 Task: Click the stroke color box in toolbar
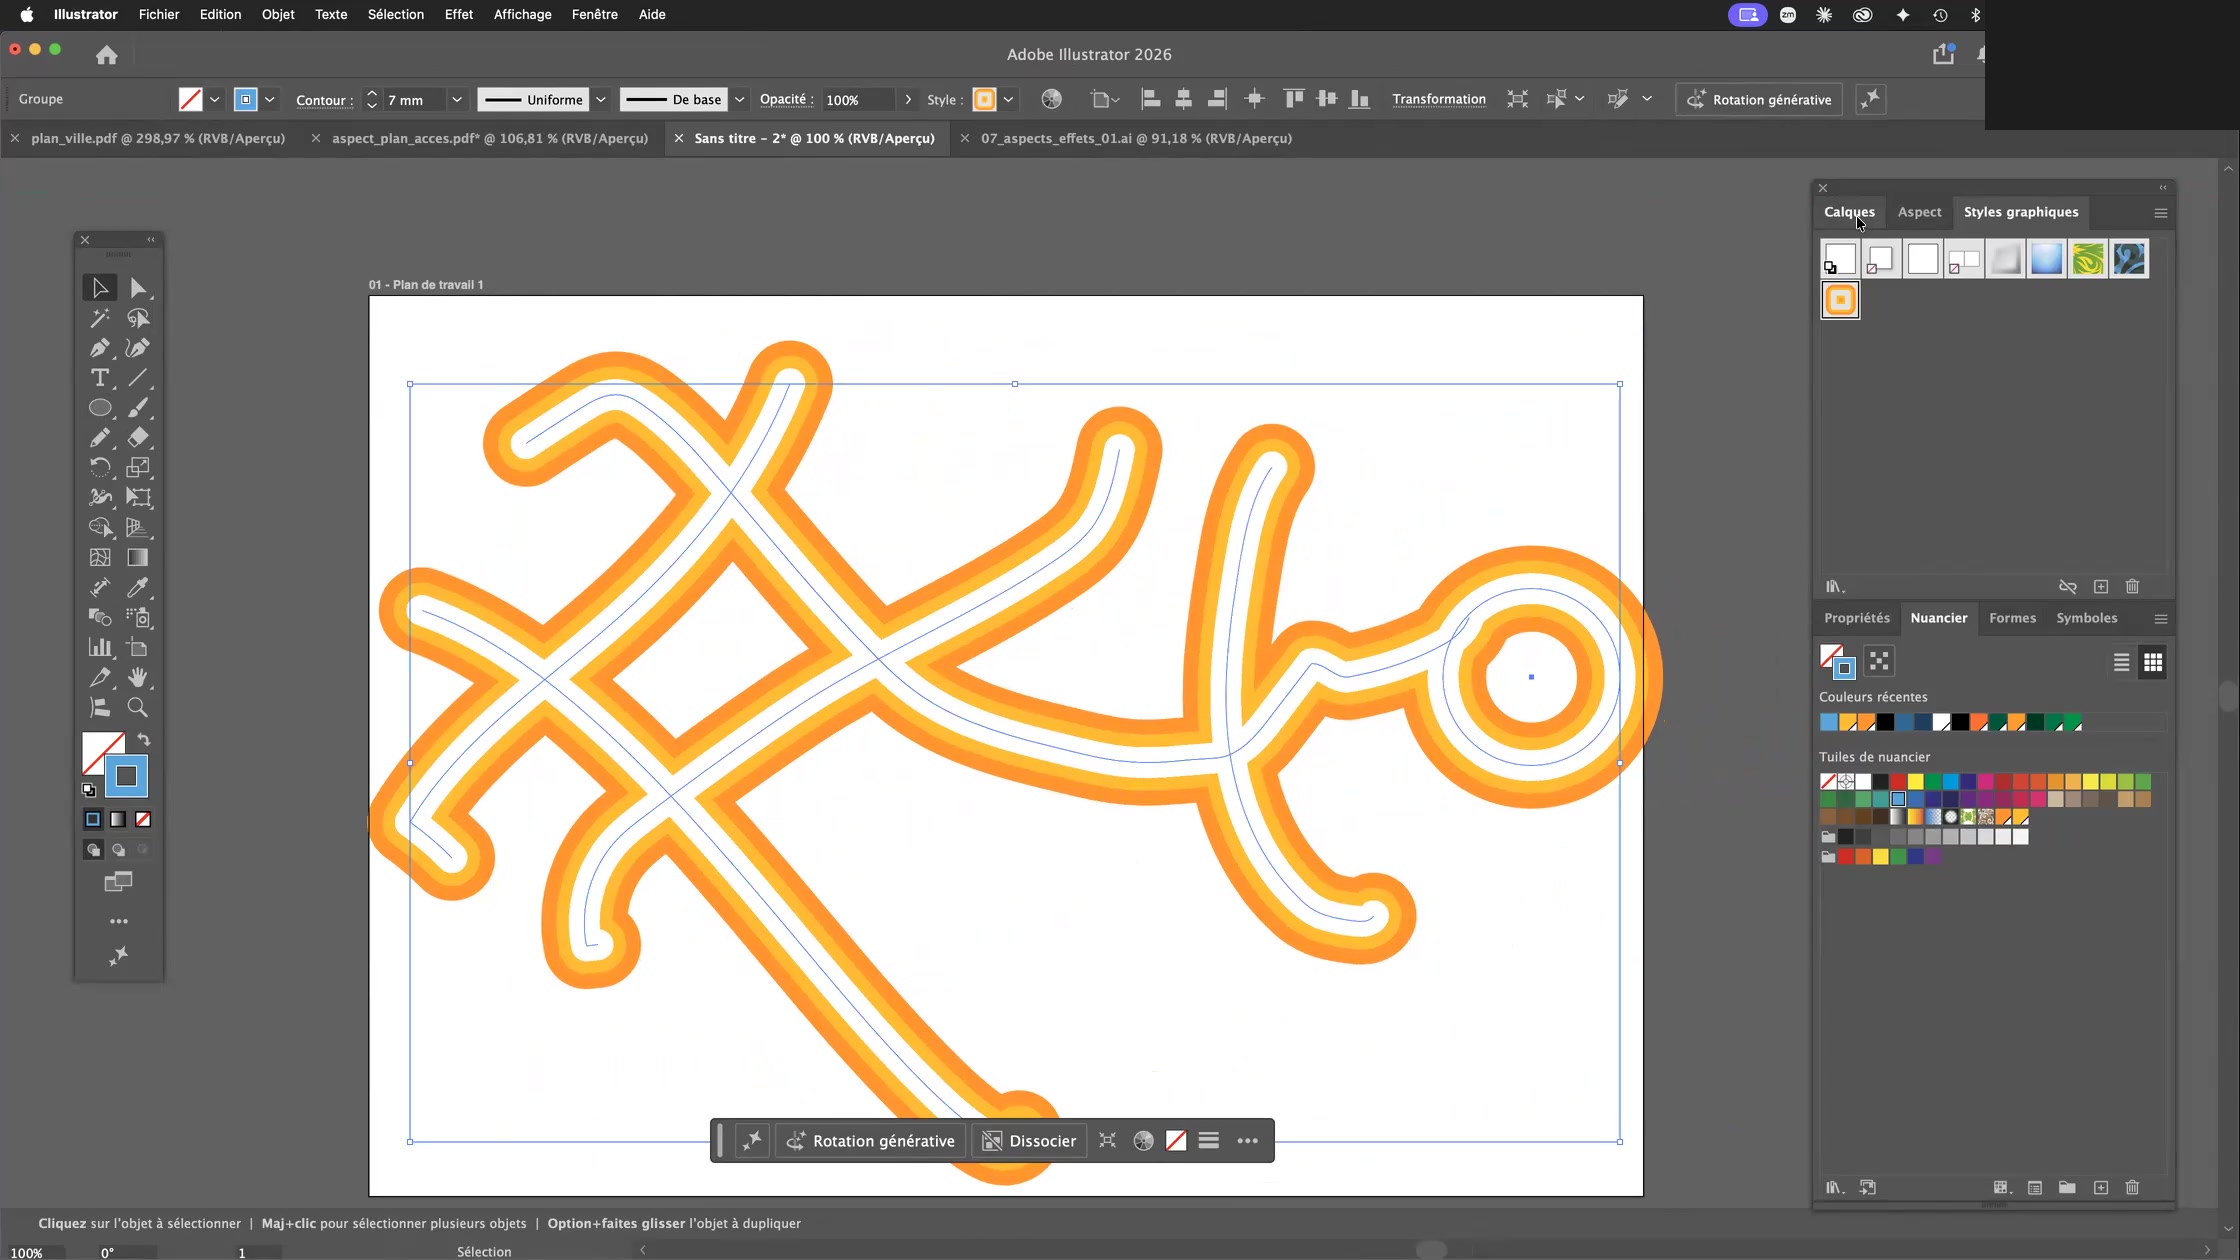(126, 776)
